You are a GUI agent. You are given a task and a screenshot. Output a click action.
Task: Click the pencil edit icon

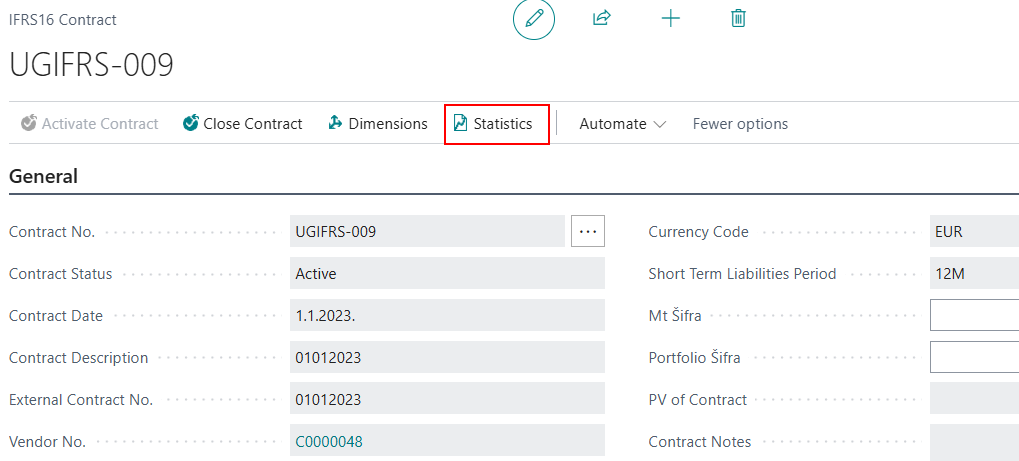(x=534, y=19)
